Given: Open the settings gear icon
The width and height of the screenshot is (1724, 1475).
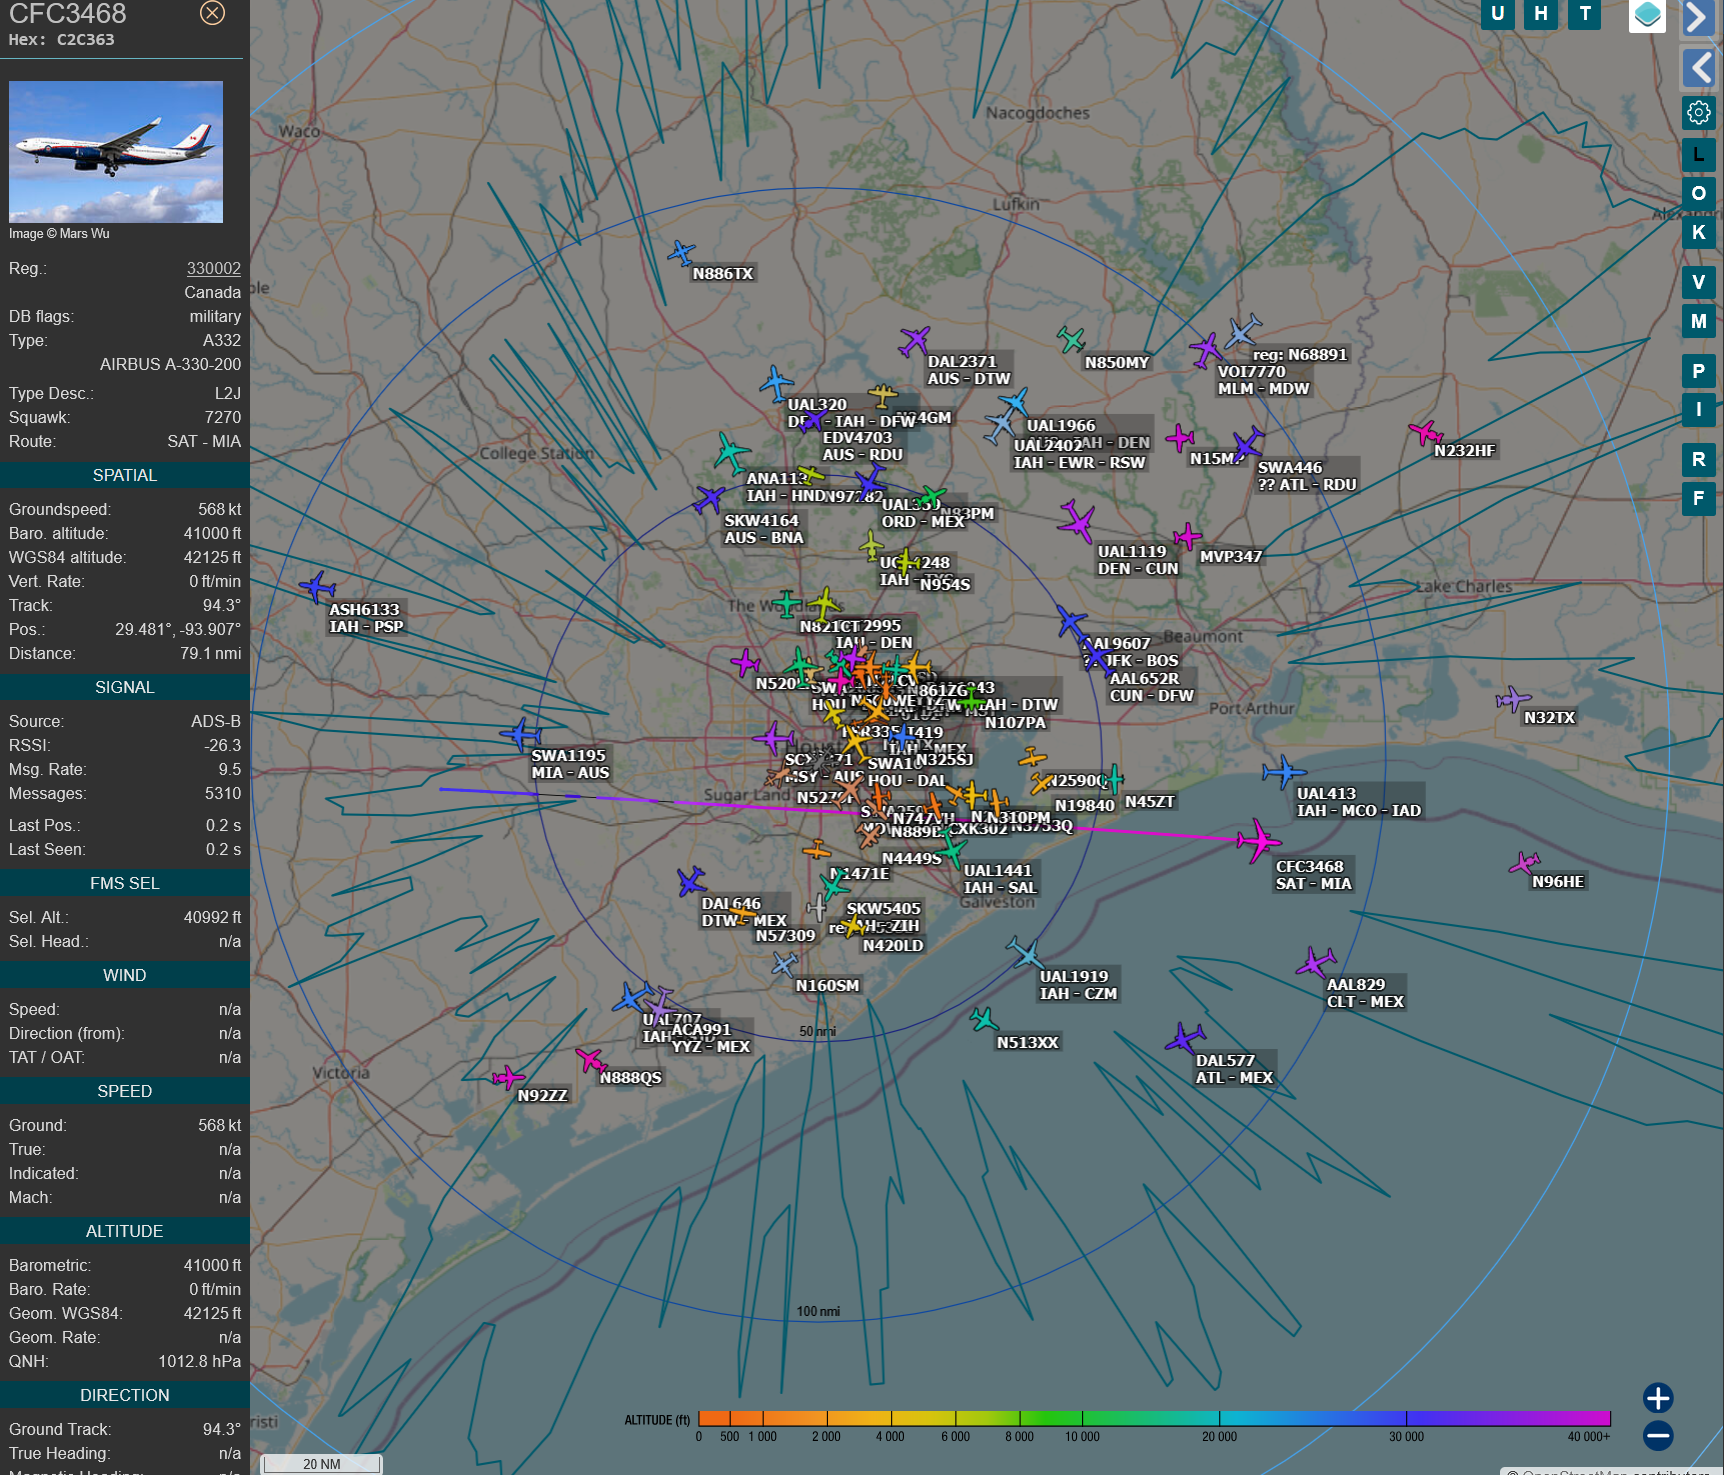Looking at the screenshot, I should click(1698, 112).
